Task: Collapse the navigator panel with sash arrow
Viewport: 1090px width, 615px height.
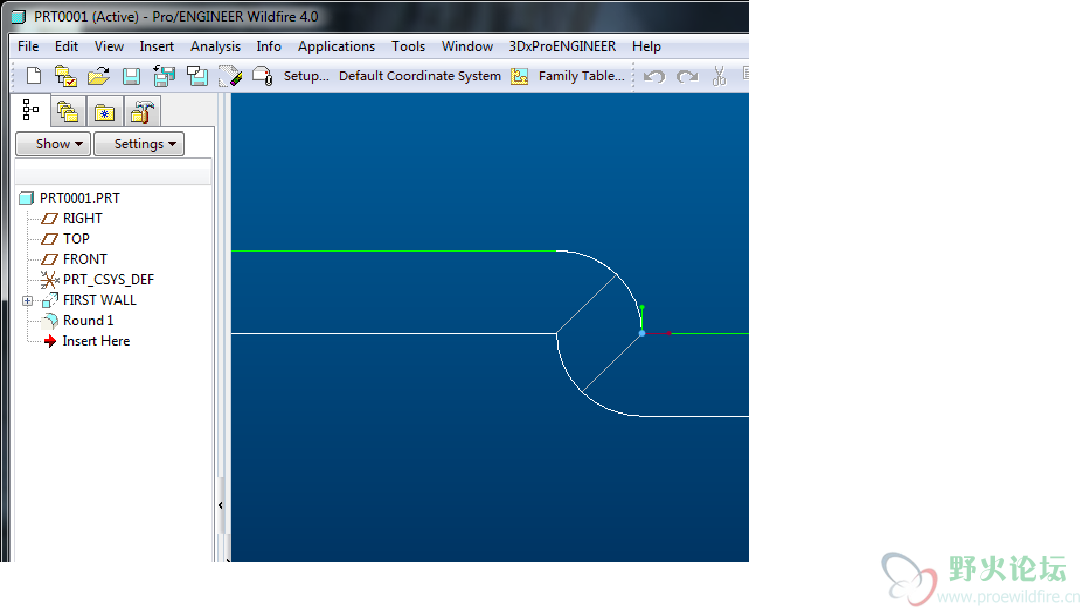Action: 221,505
